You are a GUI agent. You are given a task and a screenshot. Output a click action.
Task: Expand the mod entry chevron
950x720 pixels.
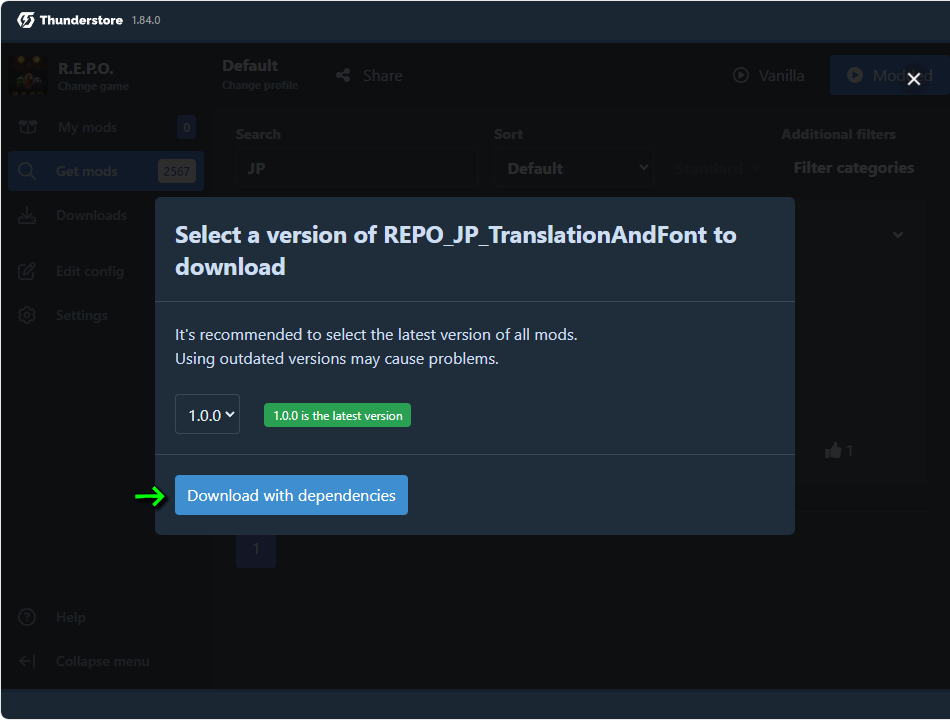pyautogui.click(x=897, y=235)
